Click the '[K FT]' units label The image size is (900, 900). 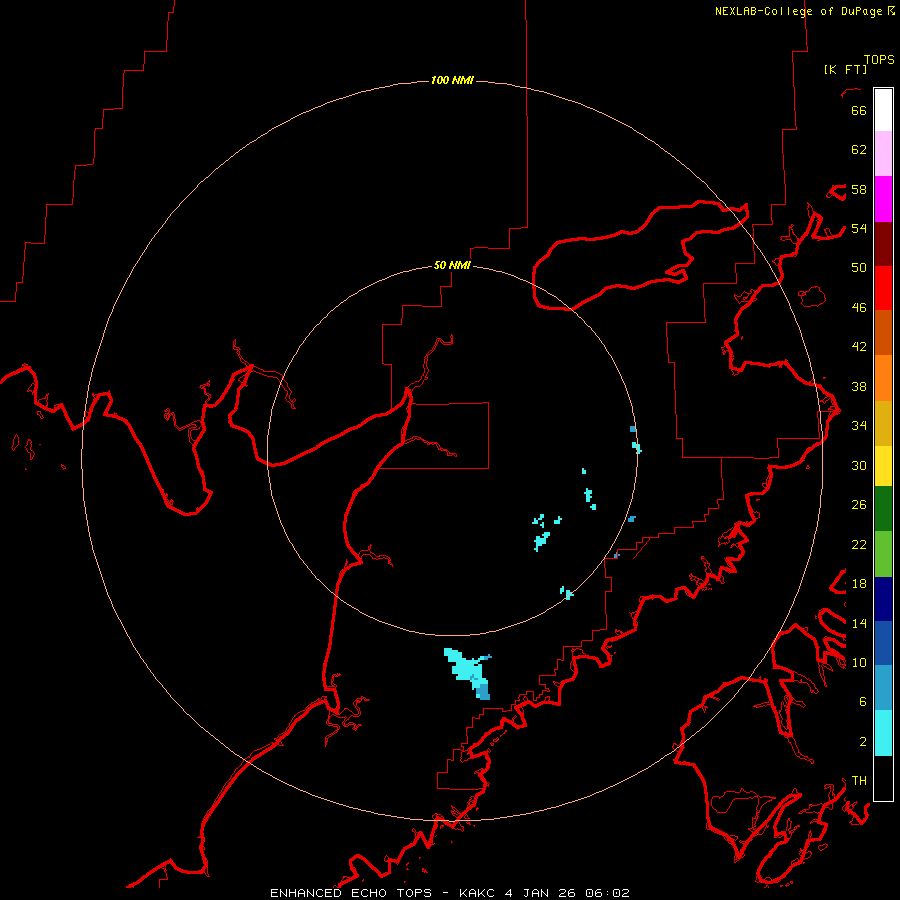(x=845, y=69)
